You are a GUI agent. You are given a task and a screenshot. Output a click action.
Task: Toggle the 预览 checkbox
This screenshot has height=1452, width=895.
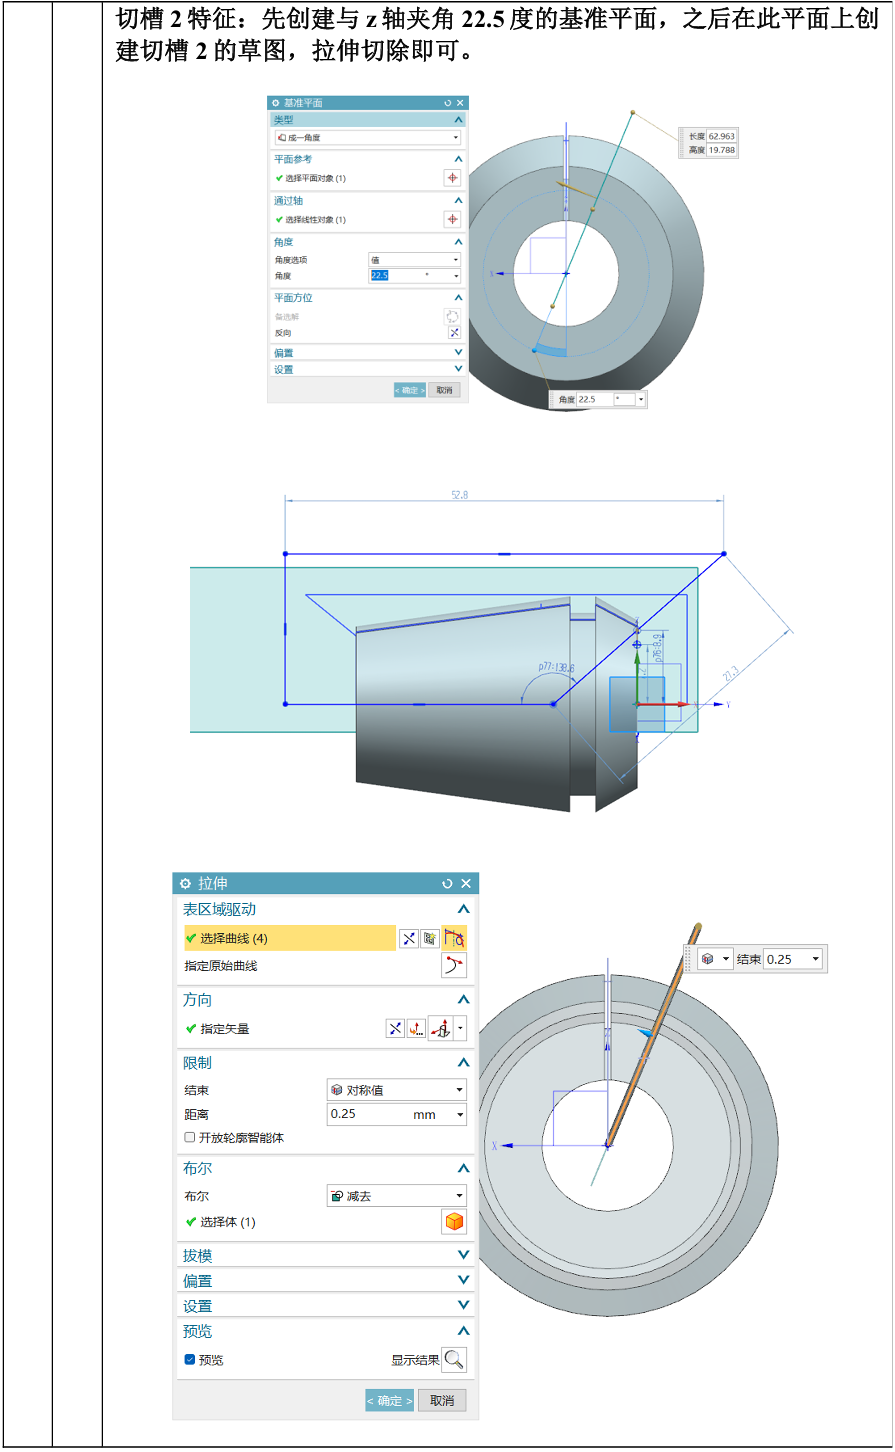(x=190, y=1360)
